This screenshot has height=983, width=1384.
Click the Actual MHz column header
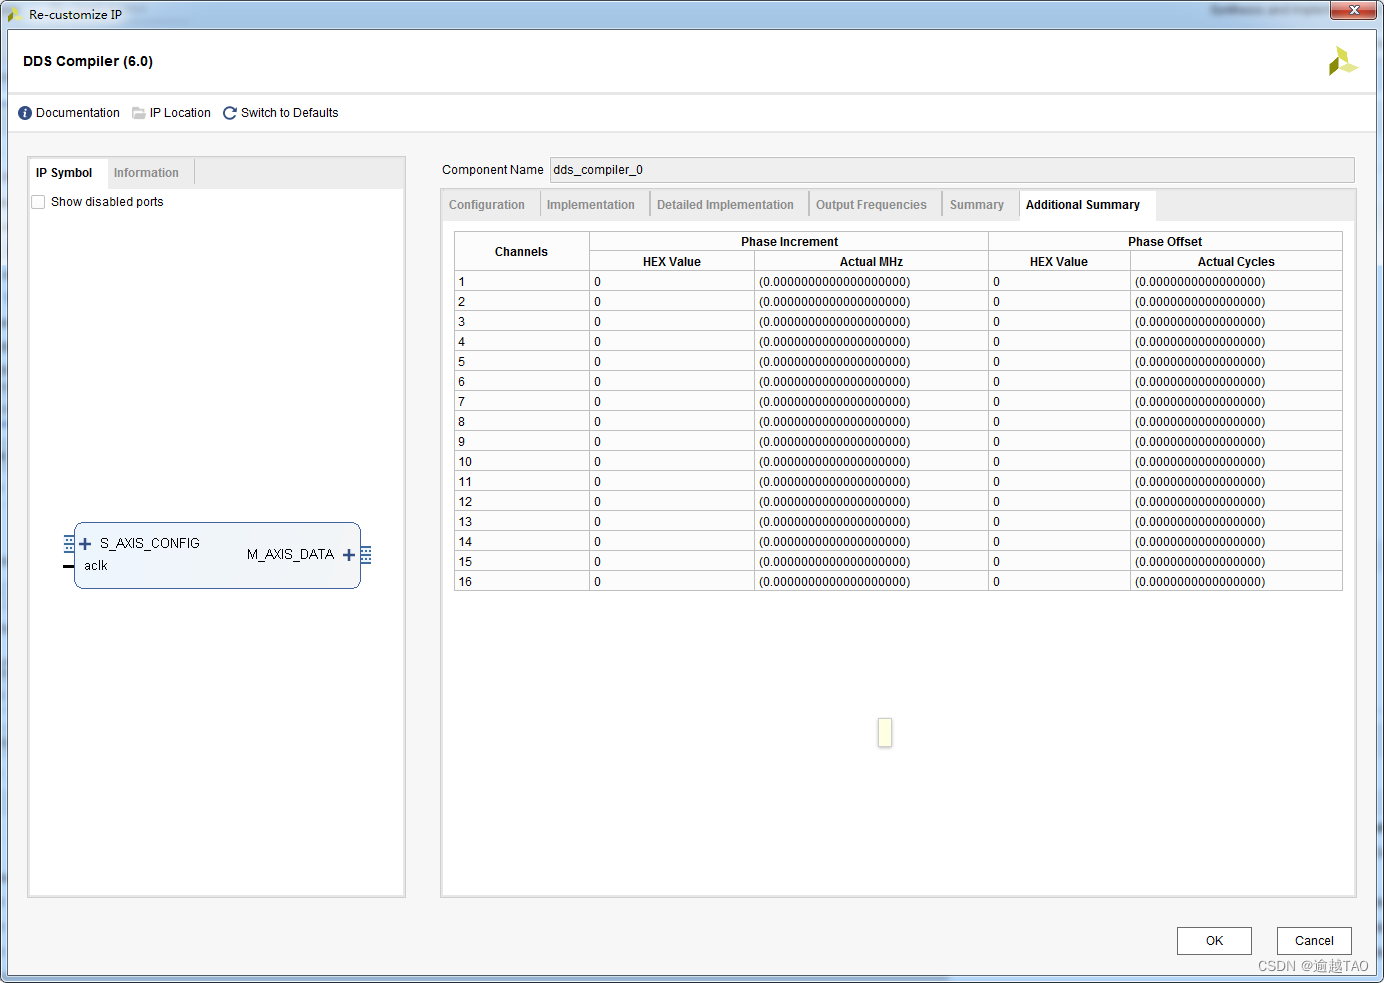point(871,262)
